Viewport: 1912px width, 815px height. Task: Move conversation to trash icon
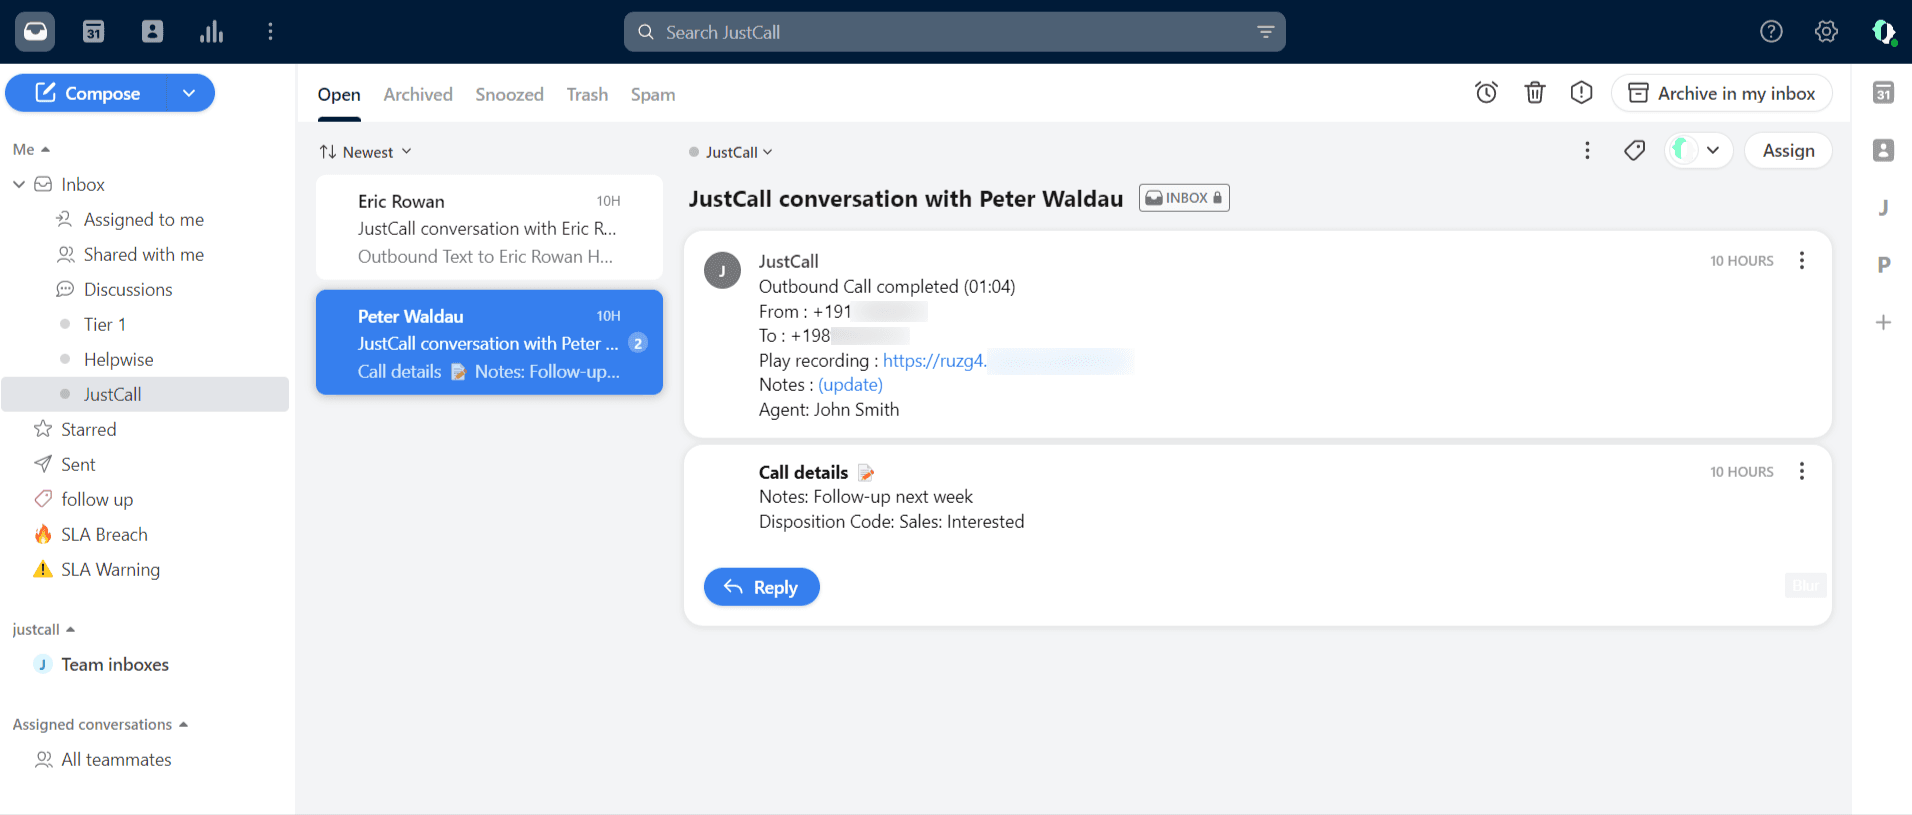[1534, 93]
